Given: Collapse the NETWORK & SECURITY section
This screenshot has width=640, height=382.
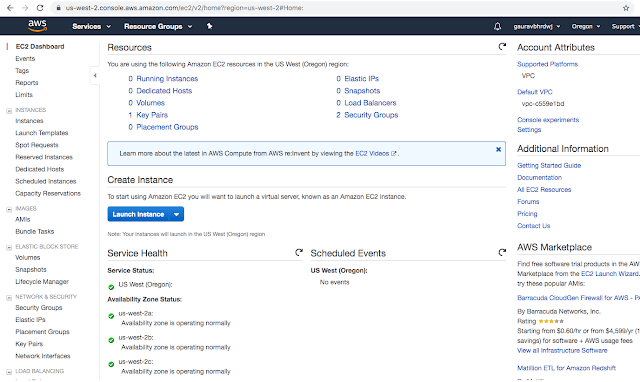Looking at the screenshot, I should point(9,298).
